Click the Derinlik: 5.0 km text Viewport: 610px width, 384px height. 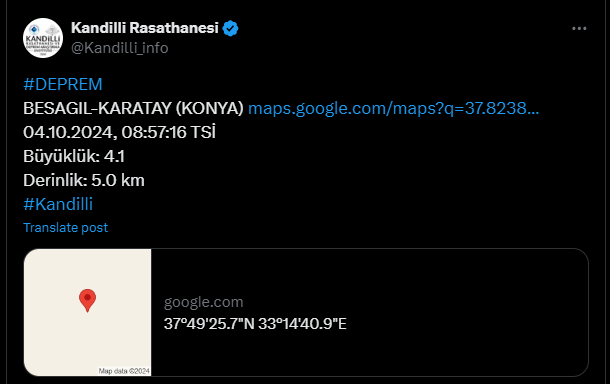pyautogui.click(x=84, y=181)
